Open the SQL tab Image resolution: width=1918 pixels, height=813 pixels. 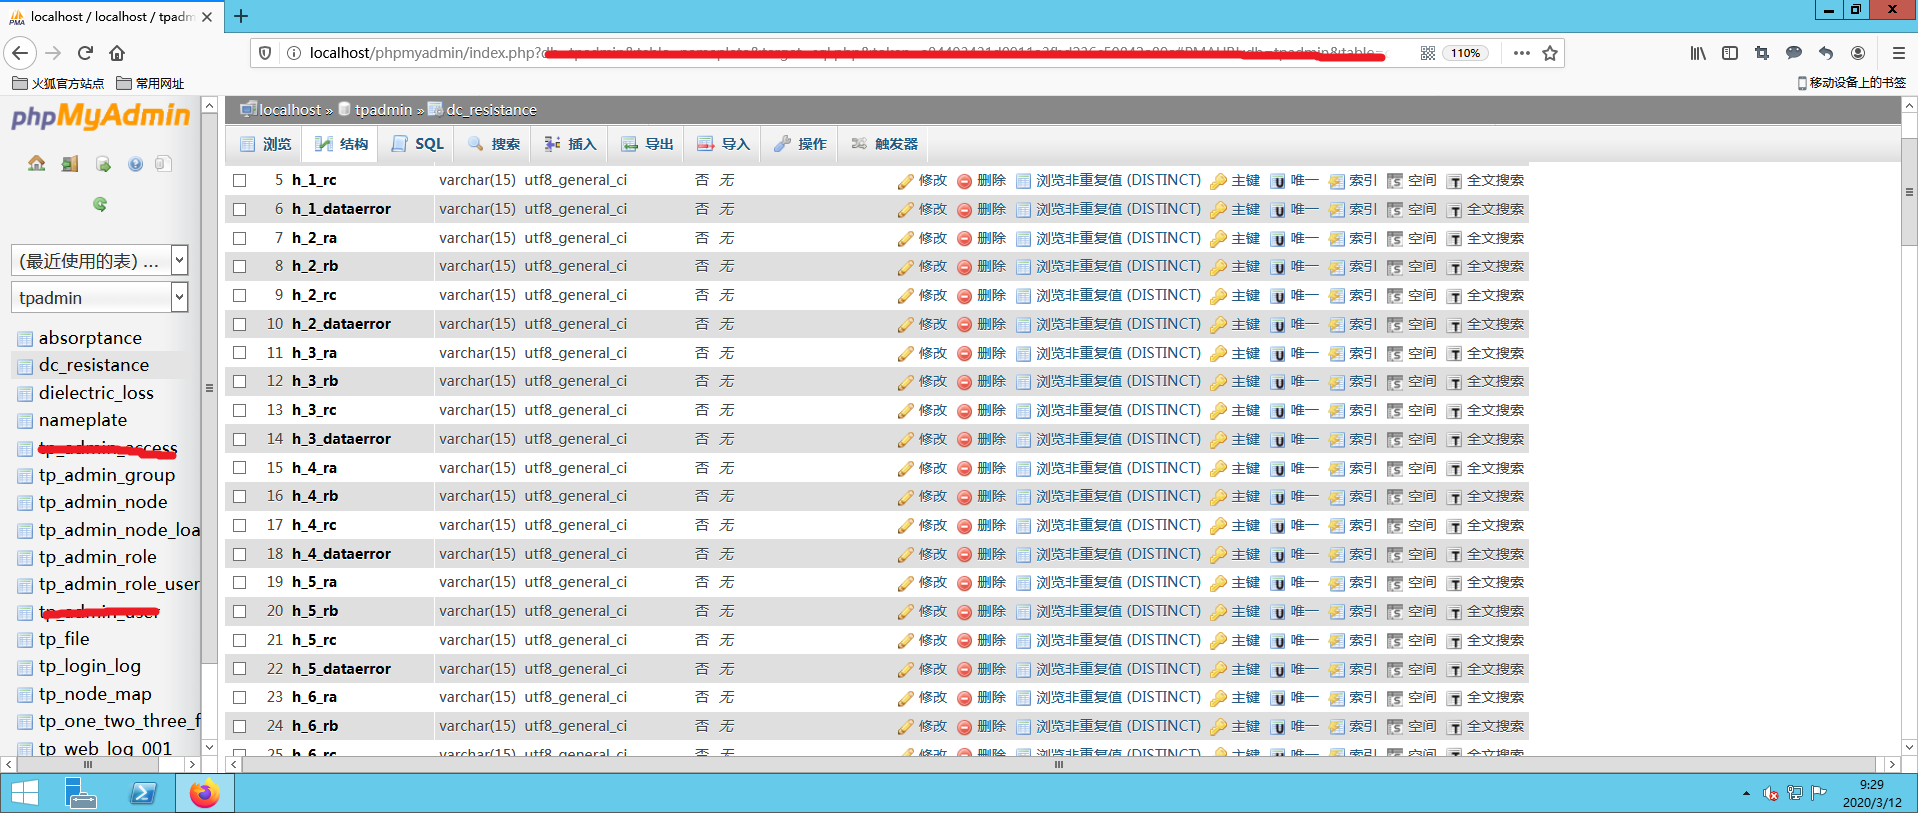[x=418, y=144]
